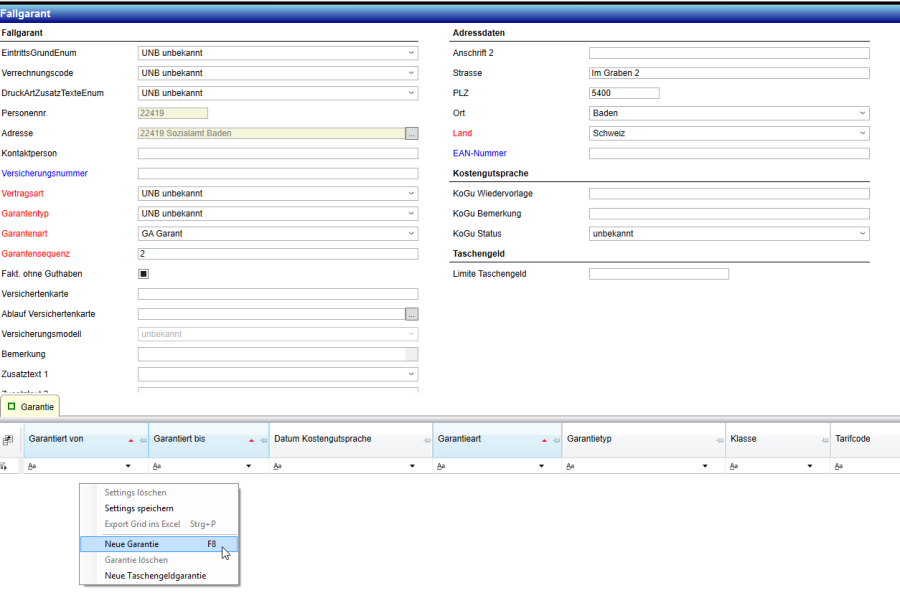The width and height of the screenshot is (900, 603).
Task: Switch to the Garantie tab
Action: pos(30,407)
